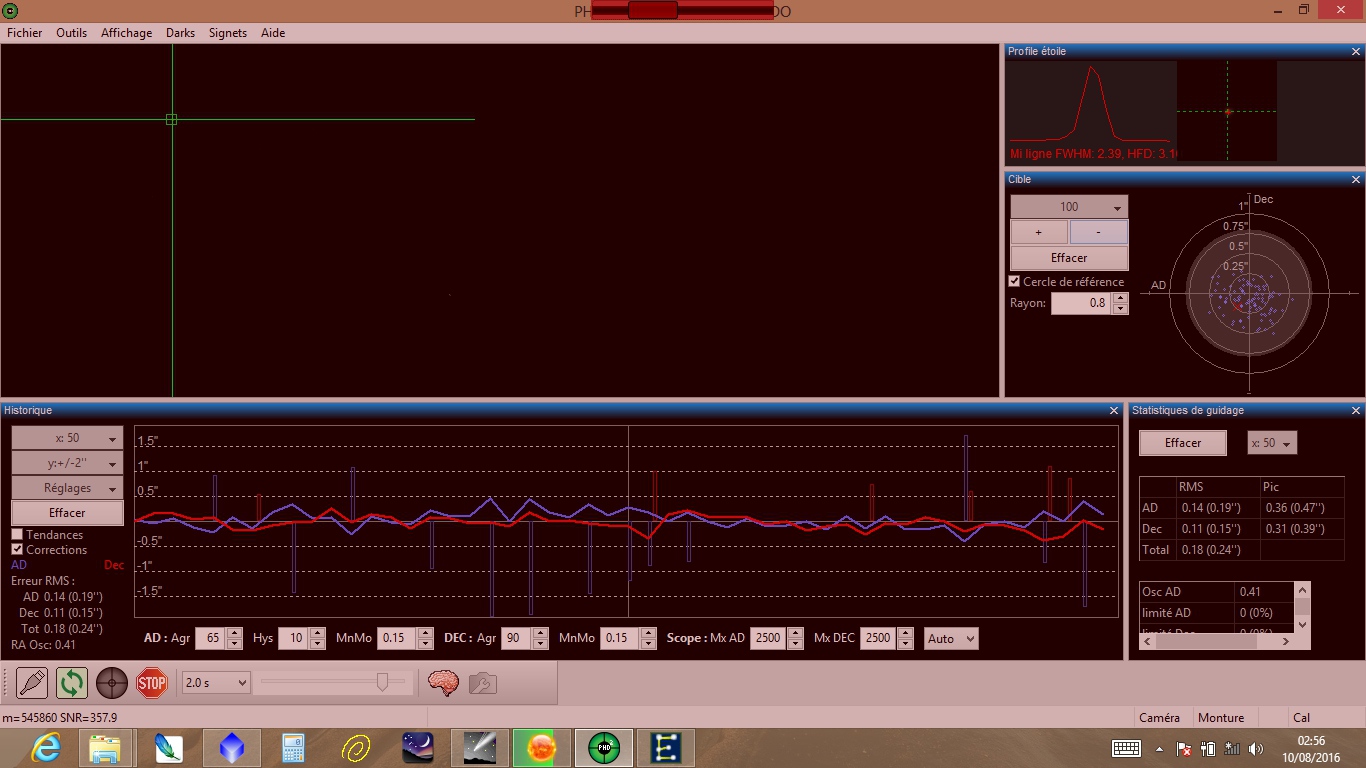Select the PHD2 icon on the taskbar
The height and width of the screenshot is (768, 1366).
(604, 748)
